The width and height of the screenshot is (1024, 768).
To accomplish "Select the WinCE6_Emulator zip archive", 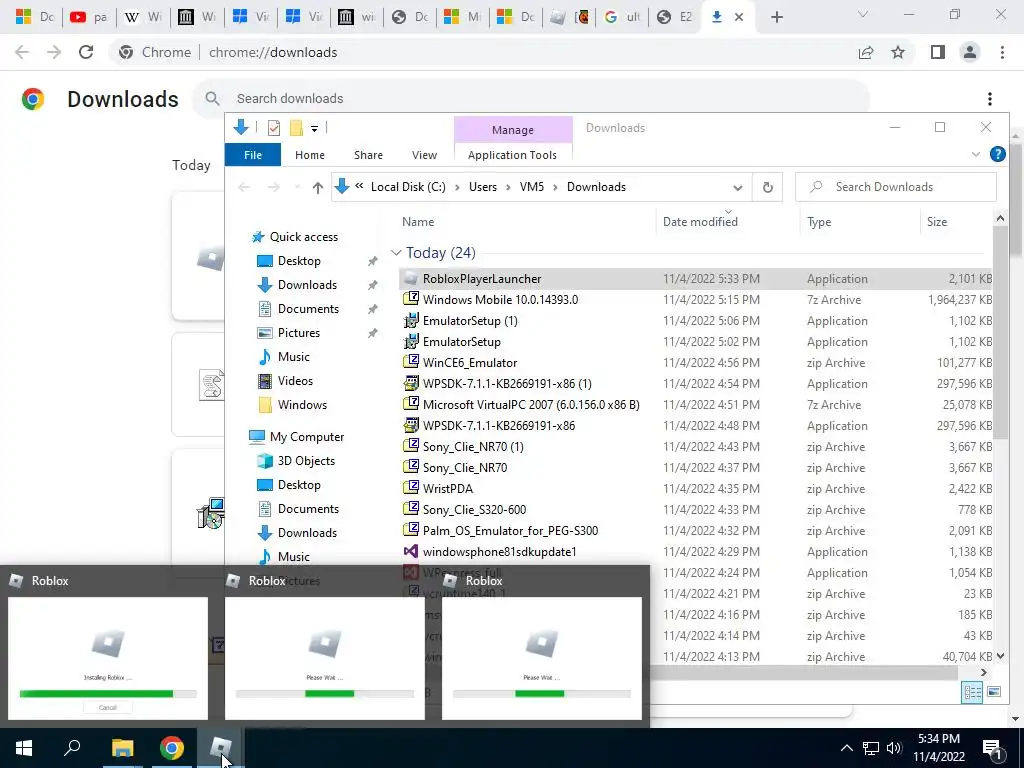I will click(695, 362).
